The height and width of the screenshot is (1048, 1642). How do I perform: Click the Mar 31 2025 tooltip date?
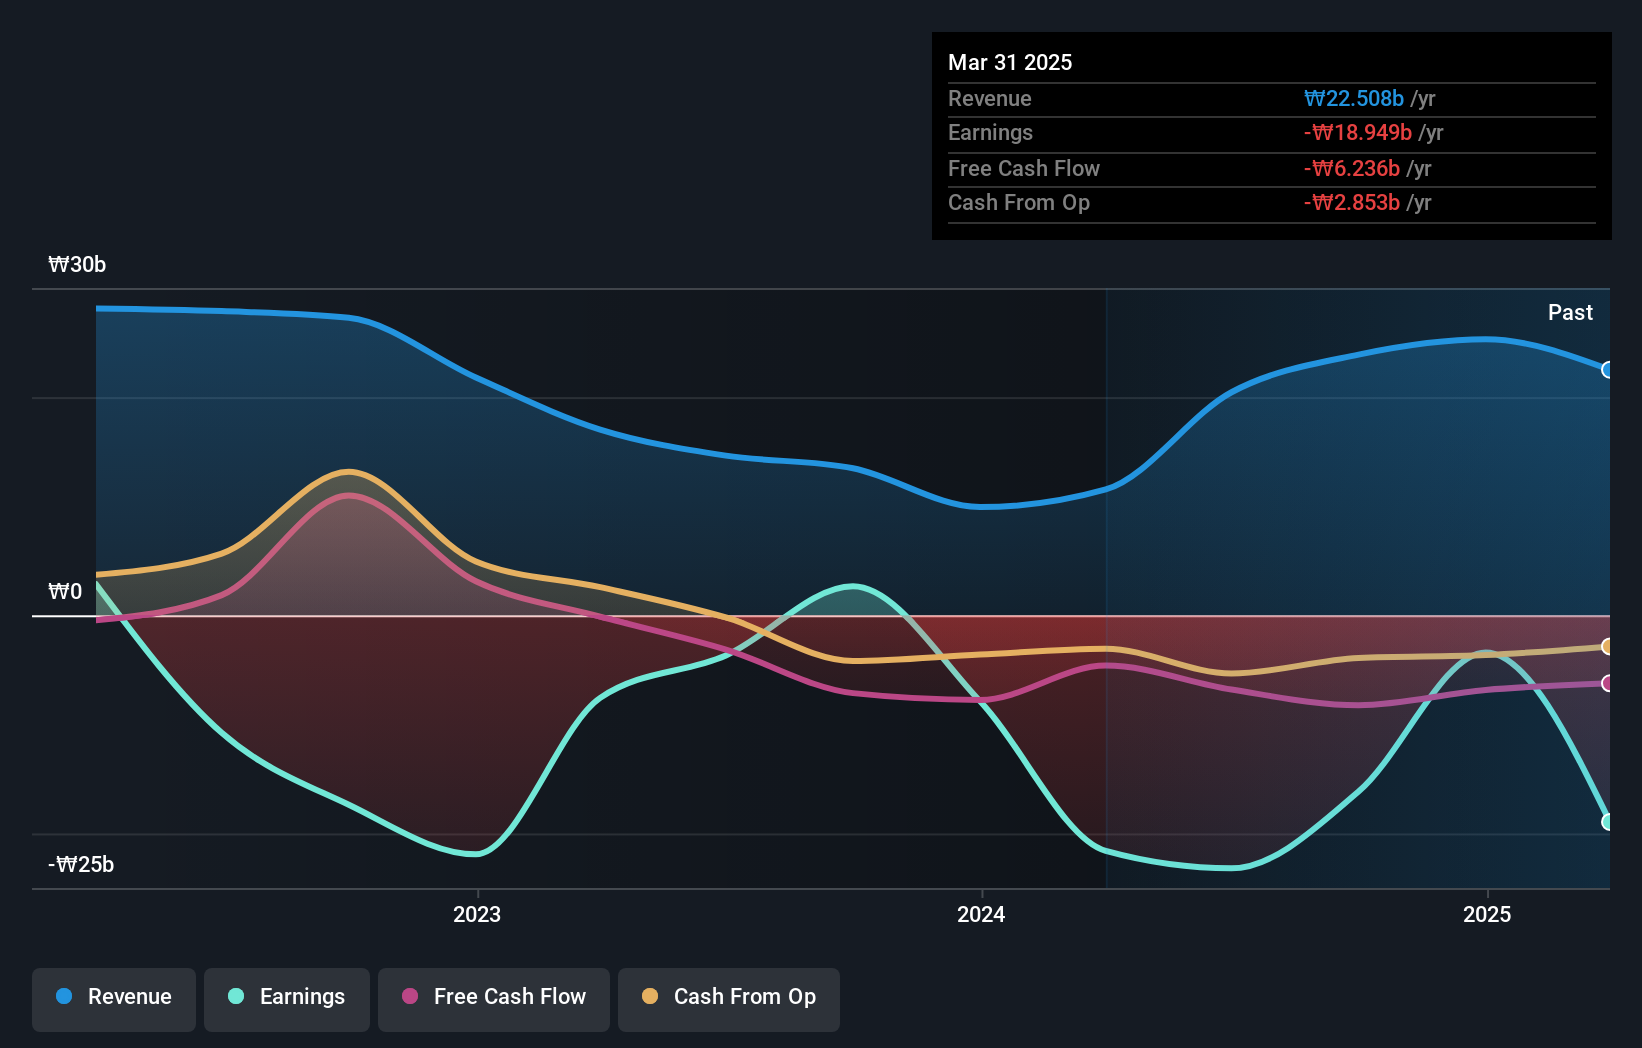click(1010, 63)
